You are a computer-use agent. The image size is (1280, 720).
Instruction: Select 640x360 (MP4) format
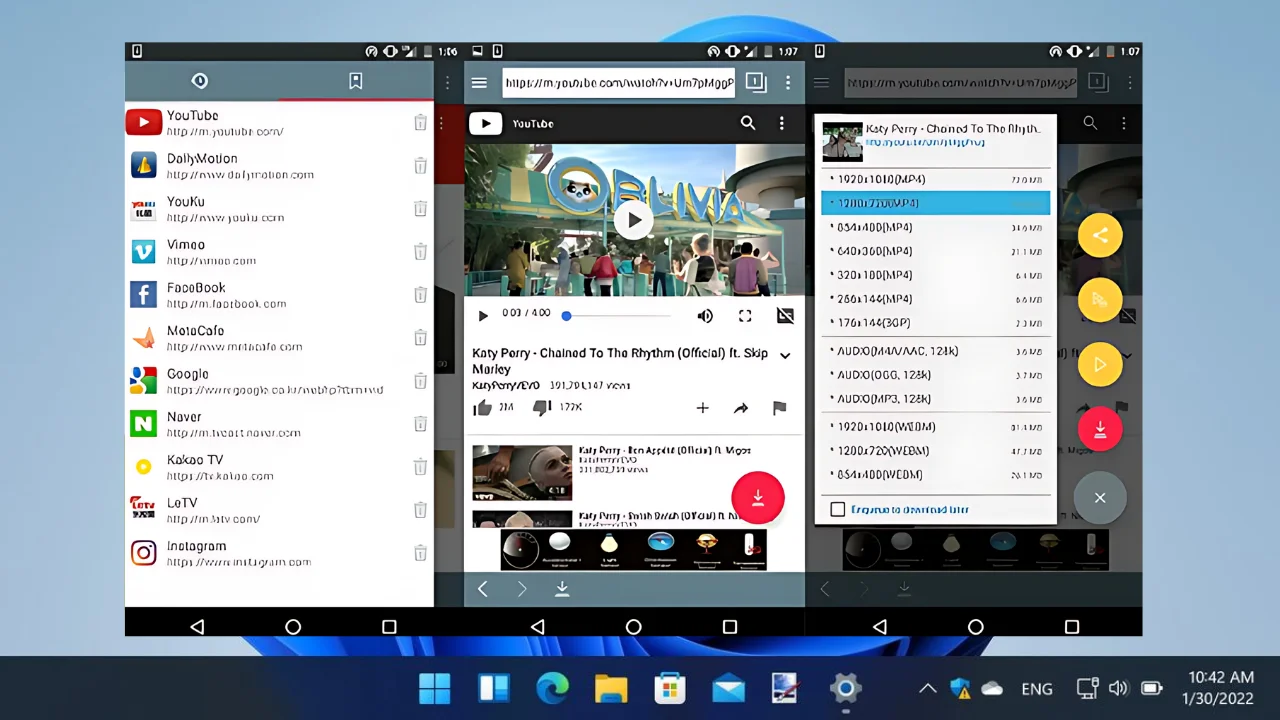point(935,251)
